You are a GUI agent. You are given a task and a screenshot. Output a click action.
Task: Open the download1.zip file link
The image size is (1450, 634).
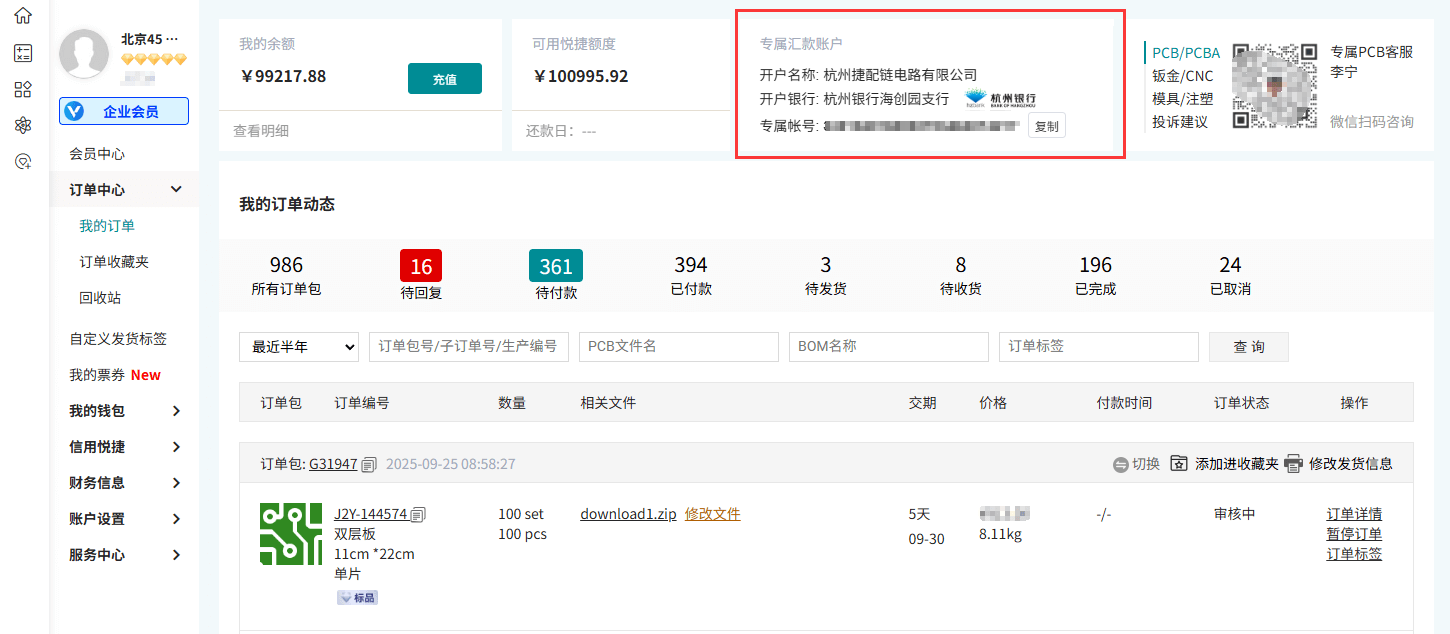coord(628,514)
